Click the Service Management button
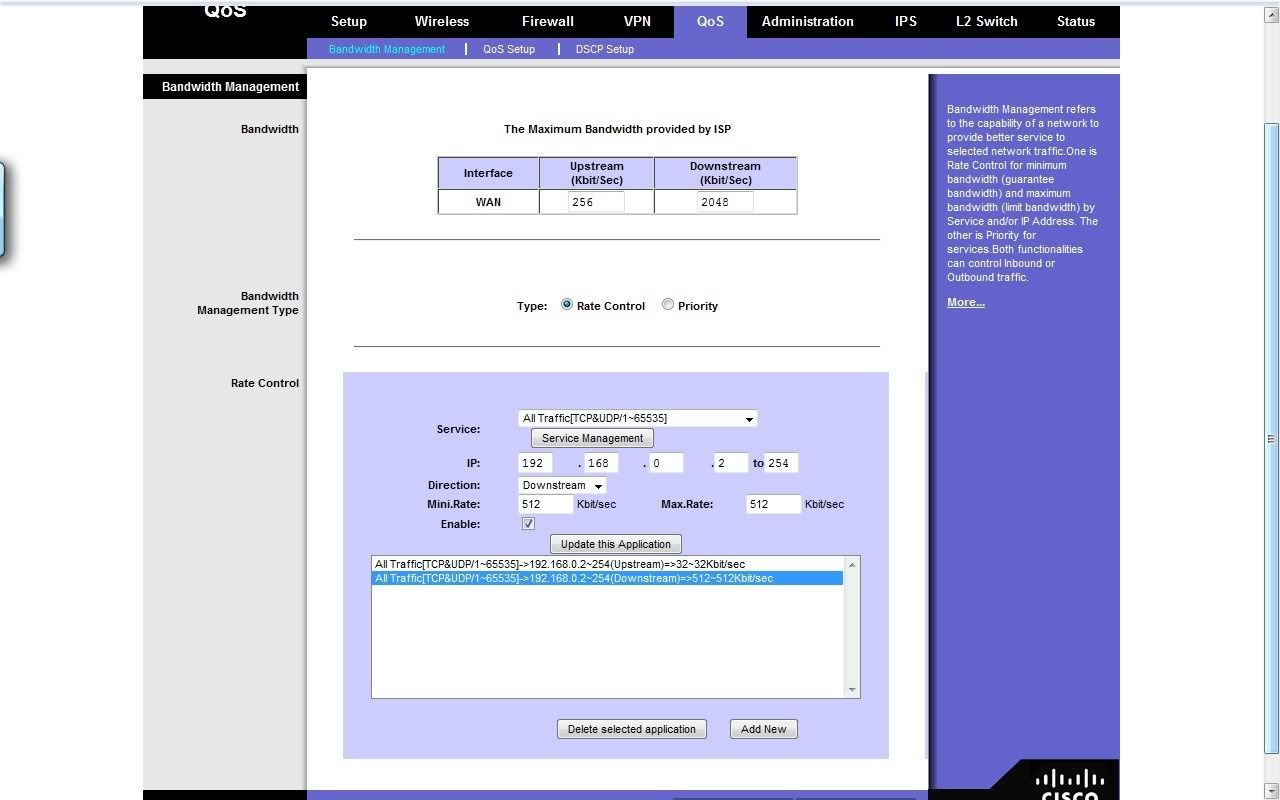The image size is (1280, 800). coord(592,438)
